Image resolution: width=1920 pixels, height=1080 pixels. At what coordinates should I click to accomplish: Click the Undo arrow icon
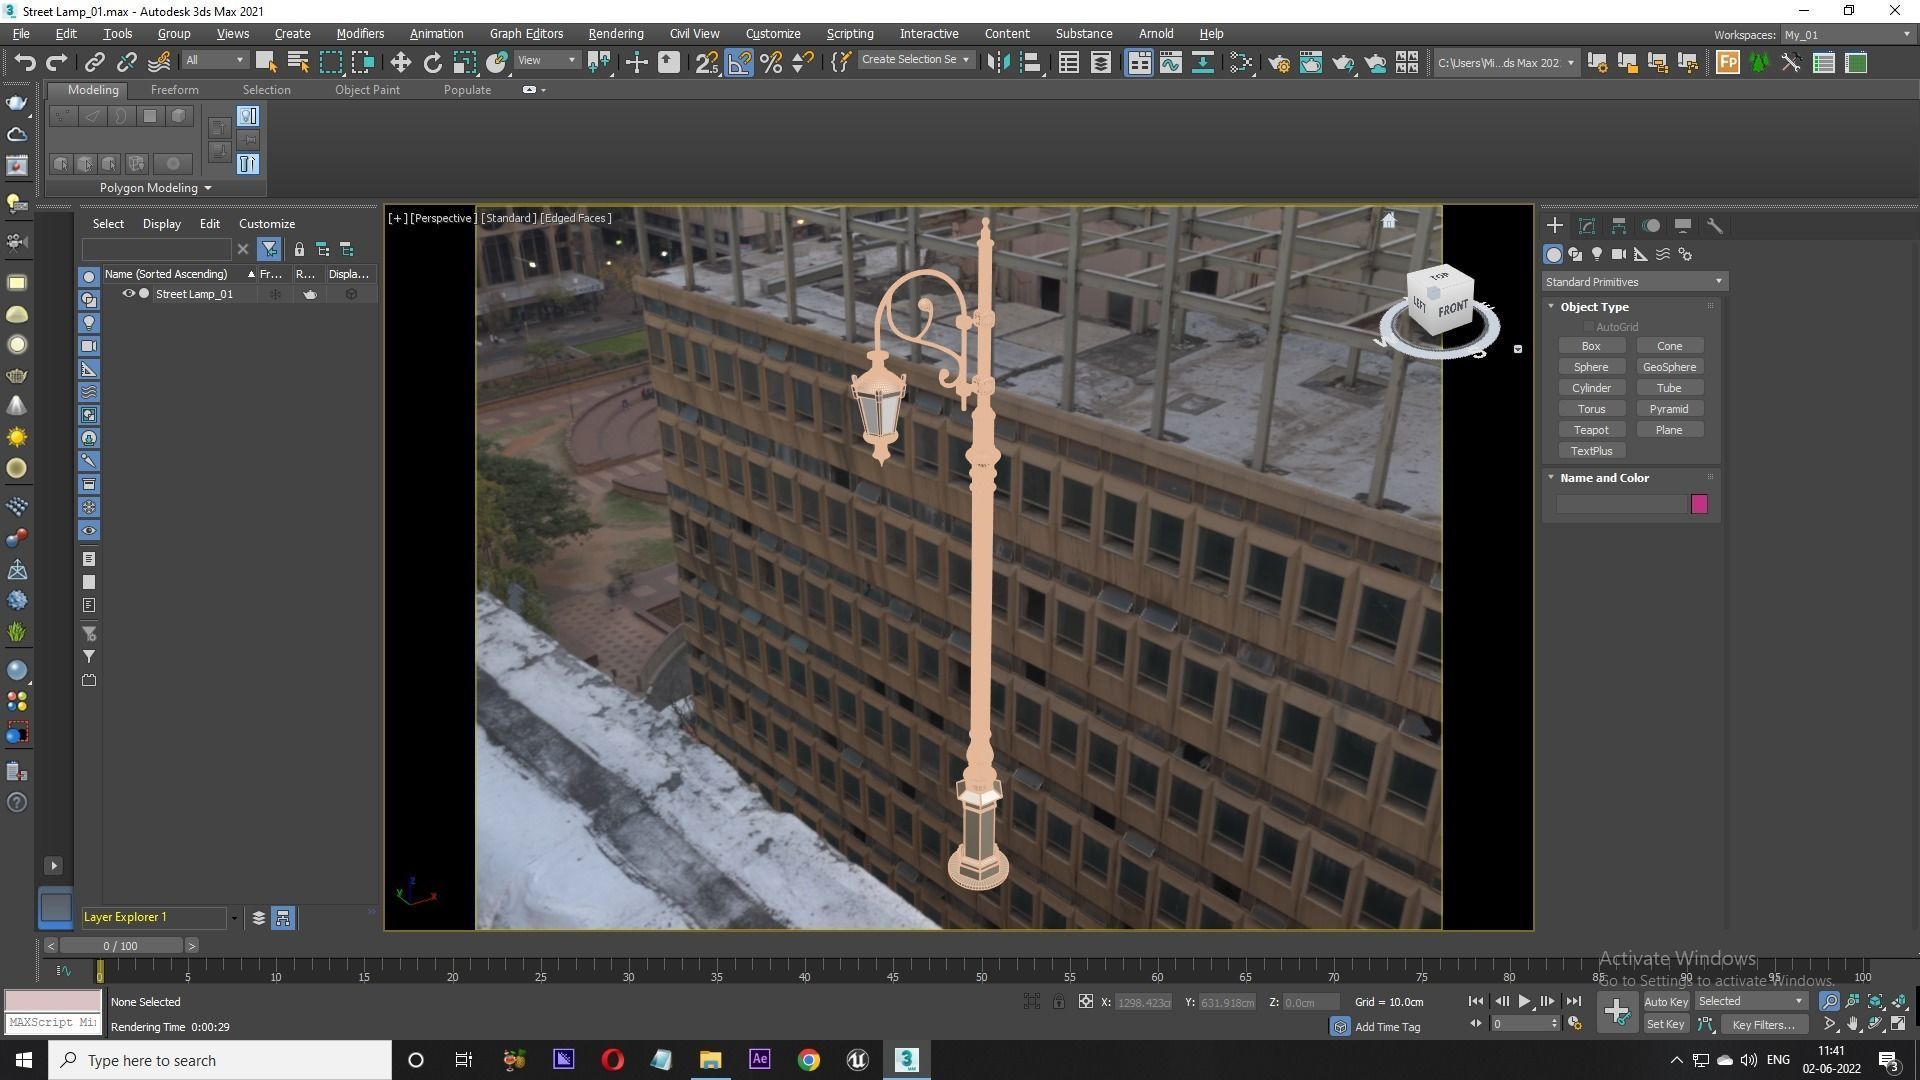click(24, 63)
